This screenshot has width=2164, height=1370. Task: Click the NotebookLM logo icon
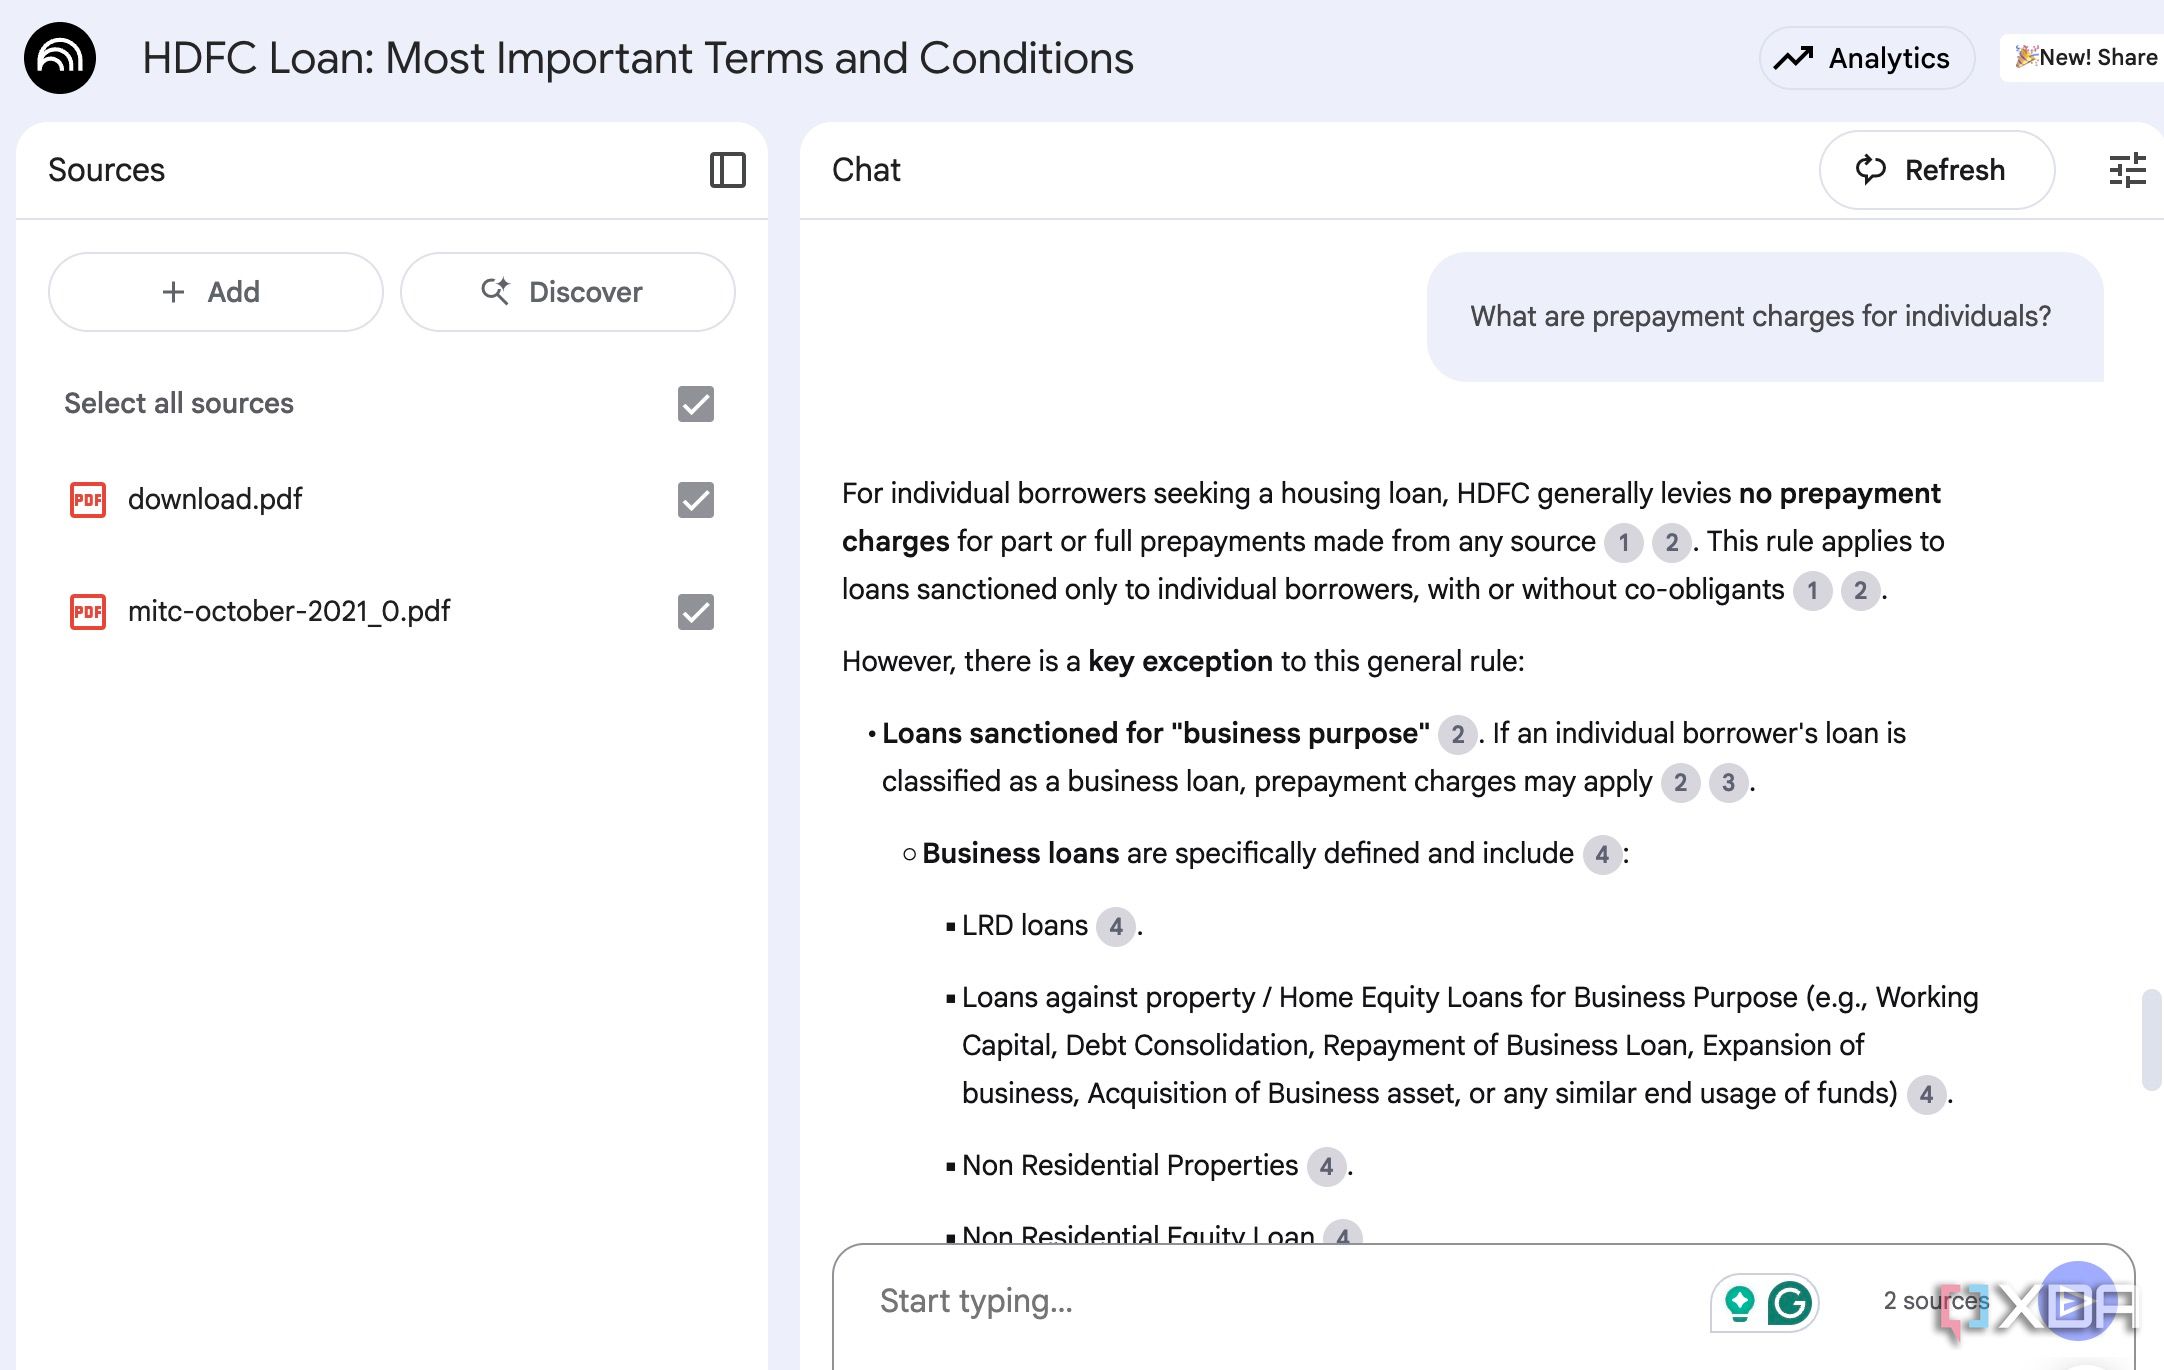coord(60,58)
